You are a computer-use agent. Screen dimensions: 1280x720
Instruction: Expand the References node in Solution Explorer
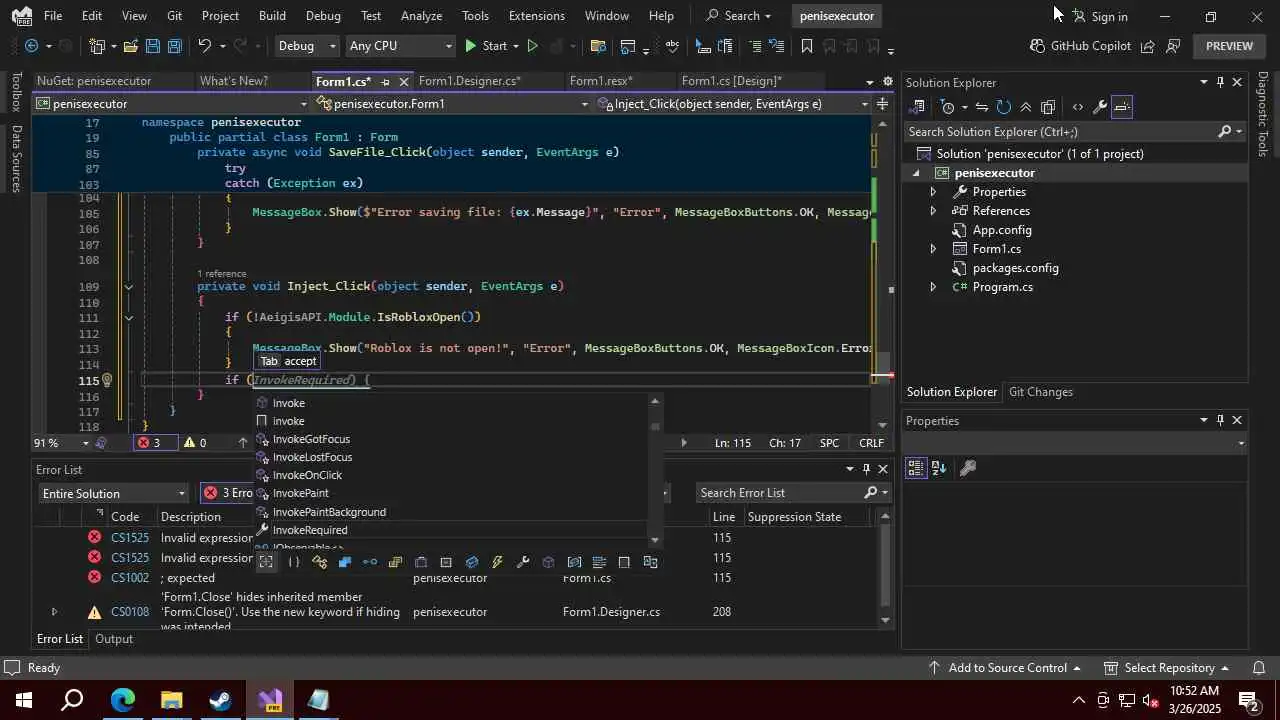933,211
